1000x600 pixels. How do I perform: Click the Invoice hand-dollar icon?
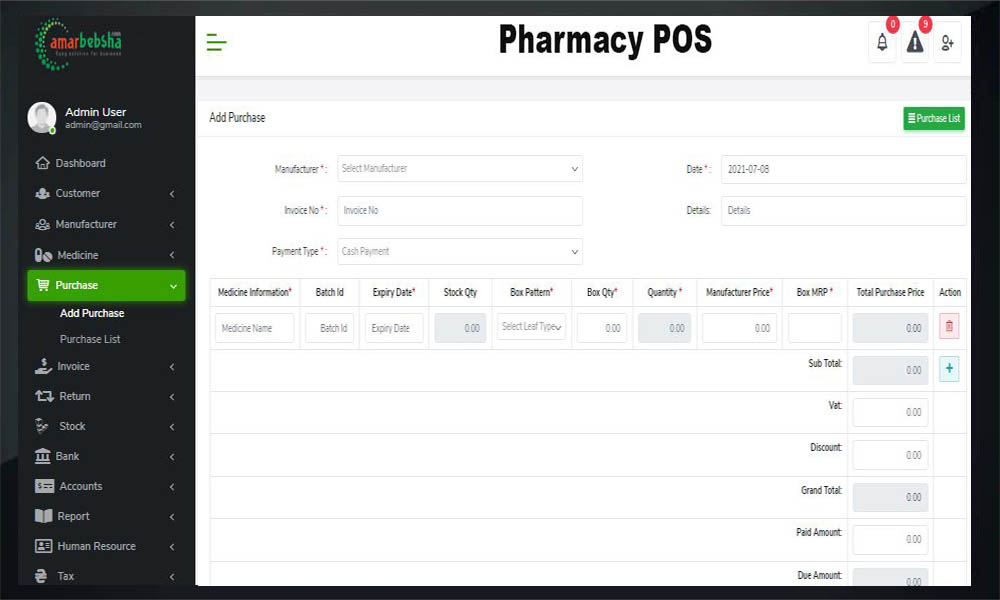(x=43, y=366)
